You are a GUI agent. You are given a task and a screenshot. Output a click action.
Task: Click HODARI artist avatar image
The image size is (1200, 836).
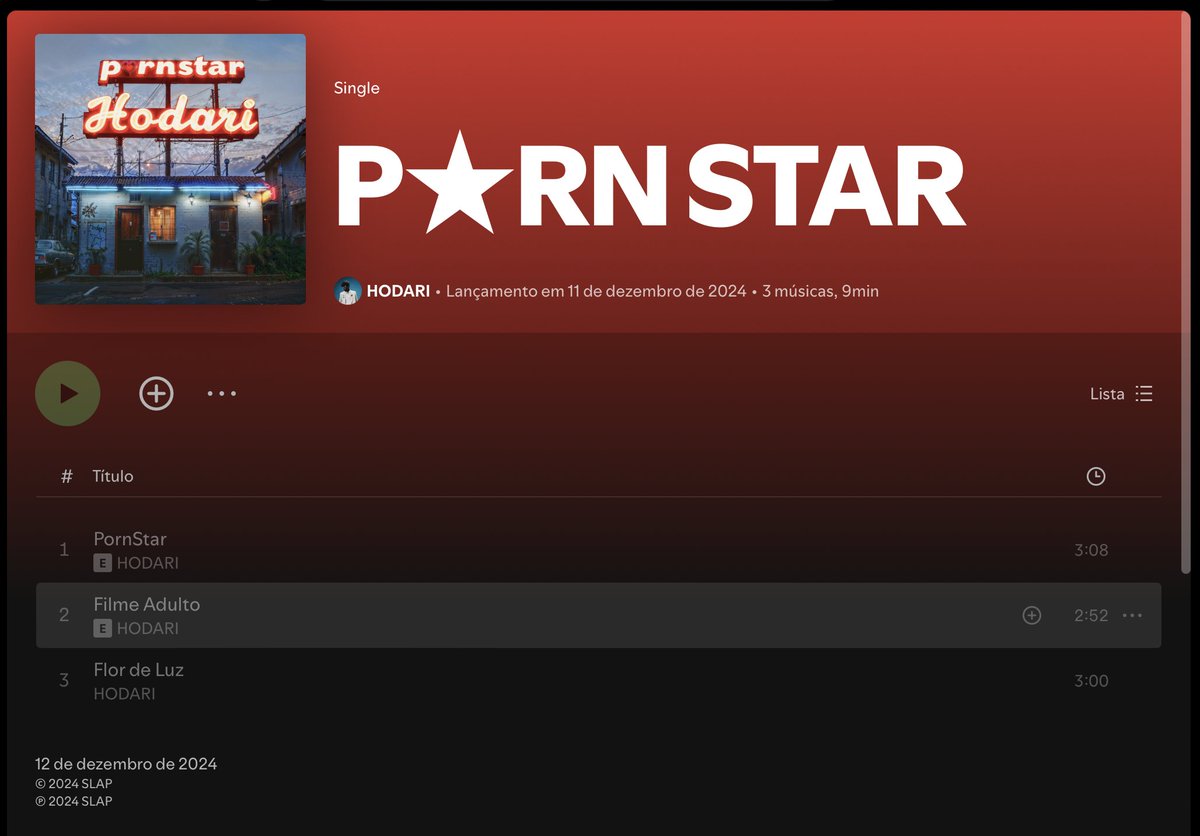click(348, 292)
